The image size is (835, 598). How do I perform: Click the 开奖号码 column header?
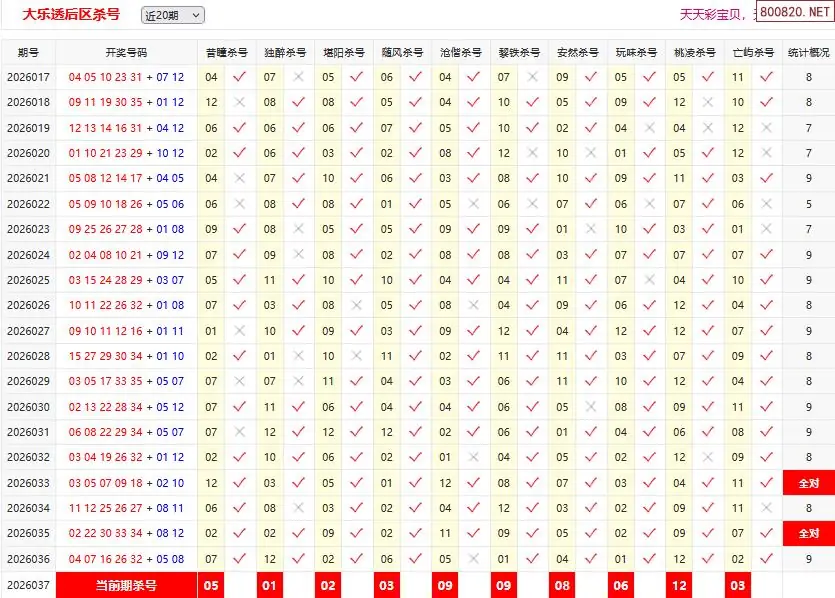click(126, 52)
